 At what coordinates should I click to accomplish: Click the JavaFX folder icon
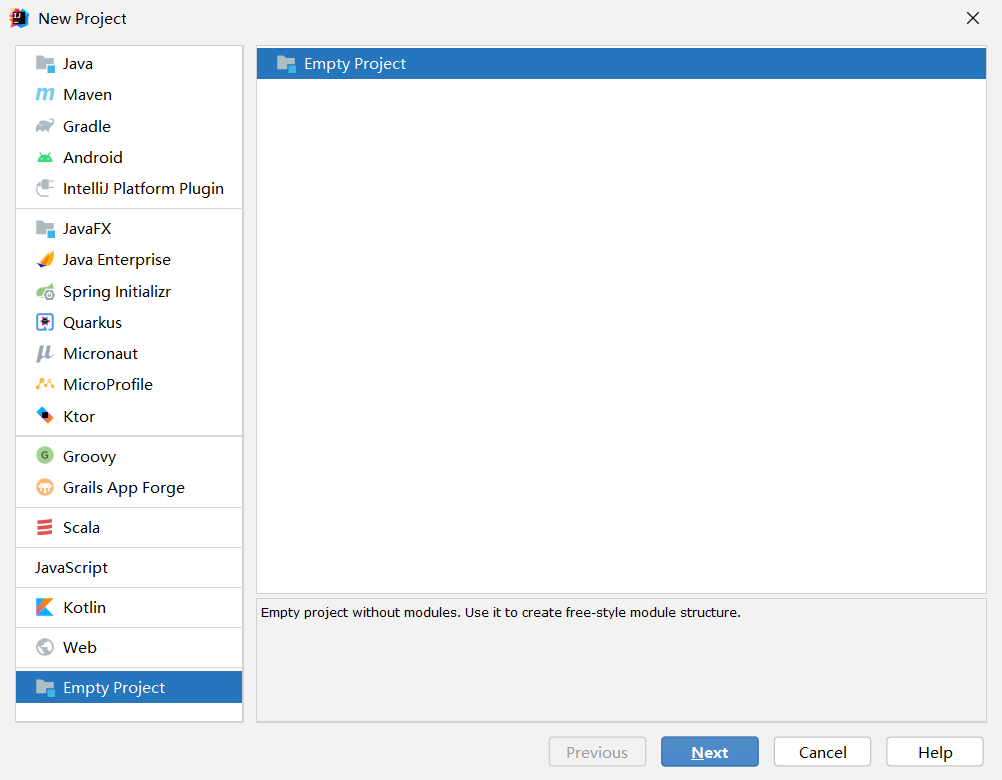[x=45, y=229]
